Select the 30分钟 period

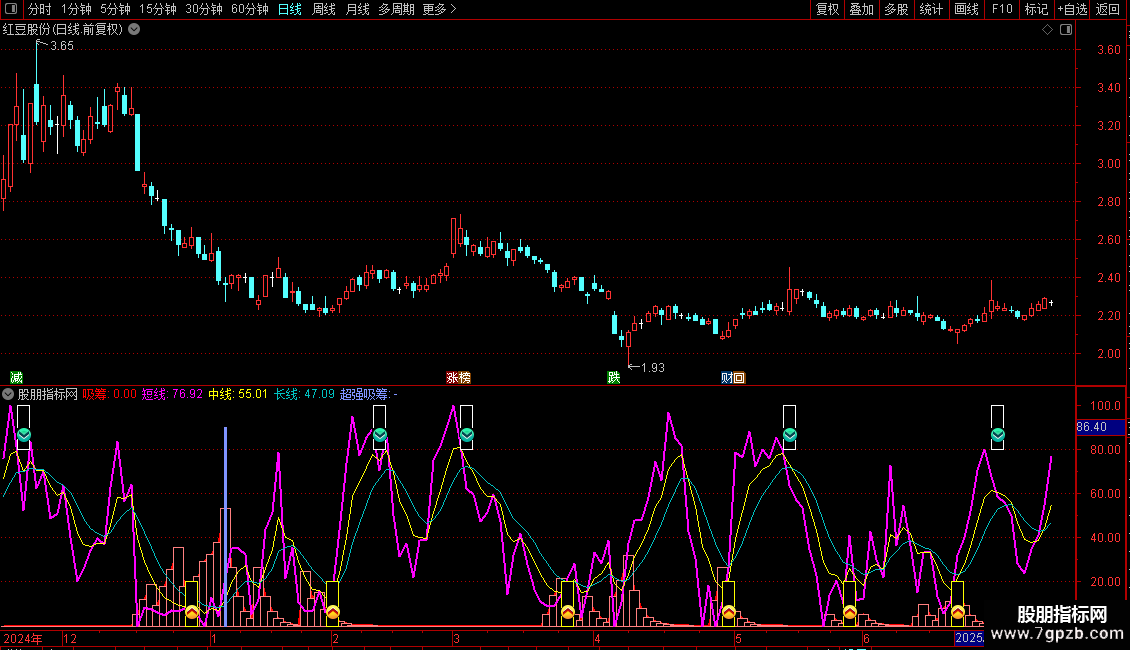click(x=203, y=9)
